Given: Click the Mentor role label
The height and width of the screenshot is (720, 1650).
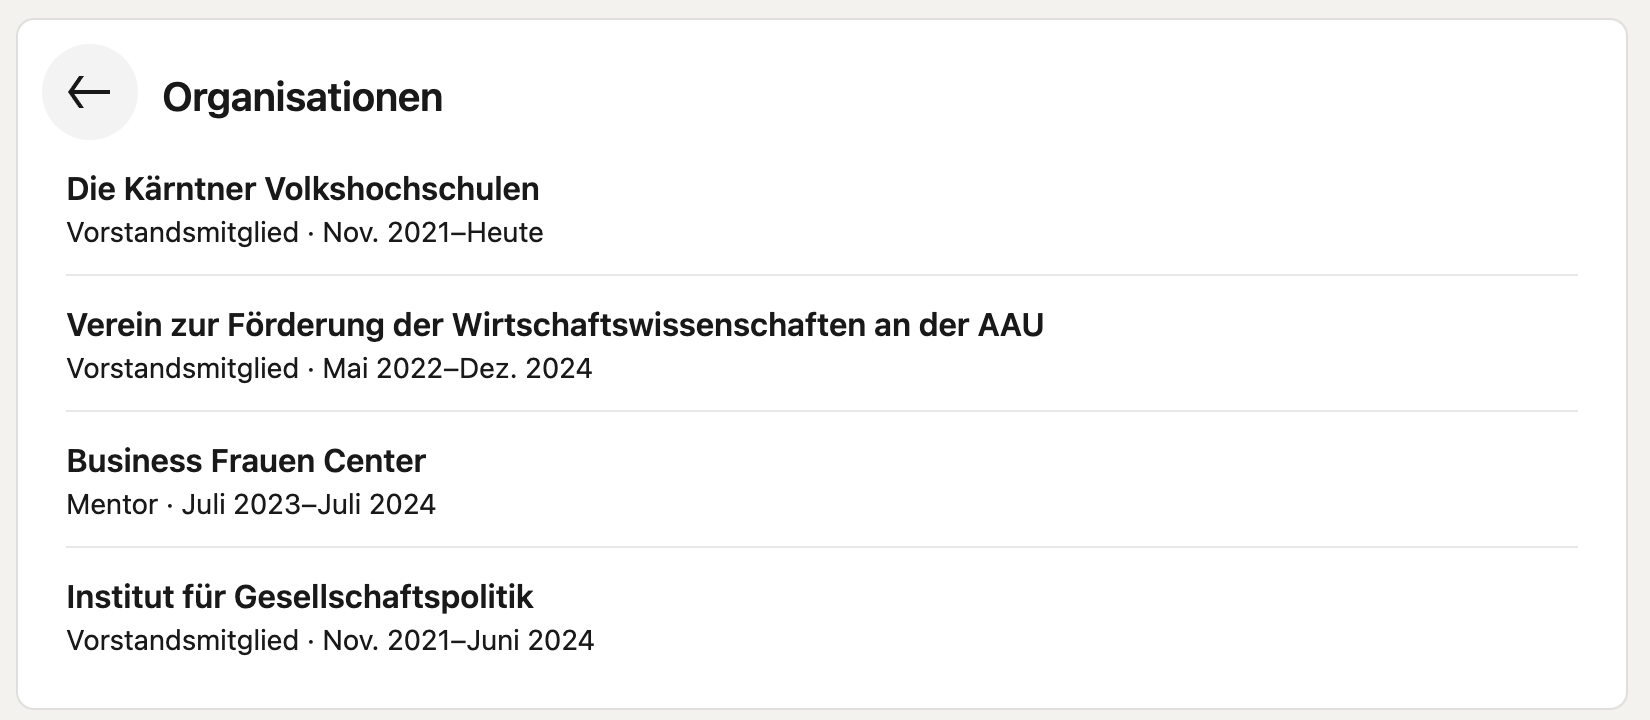Looking at the screenshot, I should (x=112, y=505).
